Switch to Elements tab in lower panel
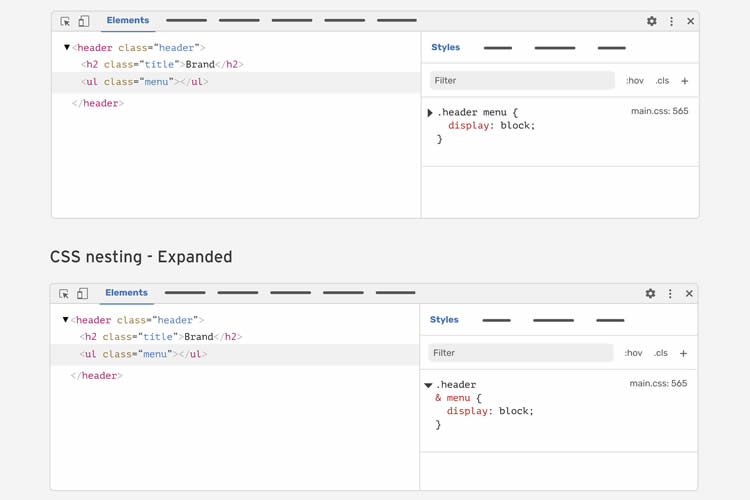750x500 pixels. (126, 292)
